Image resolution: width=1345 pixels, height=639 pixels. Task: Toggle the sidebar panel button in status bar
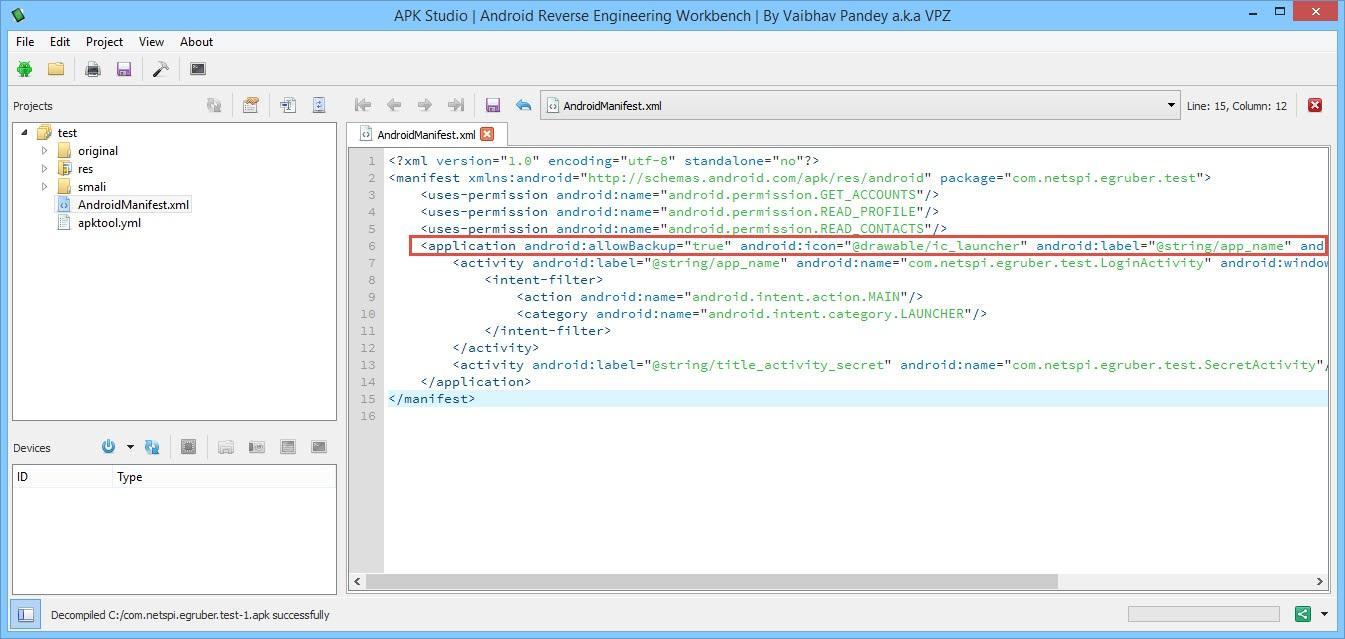point(26,614)
